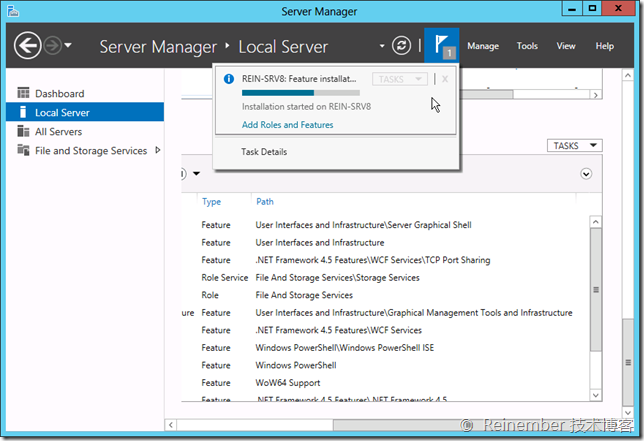
Task: Open the Manage menu
Action: tap(483, 46)
